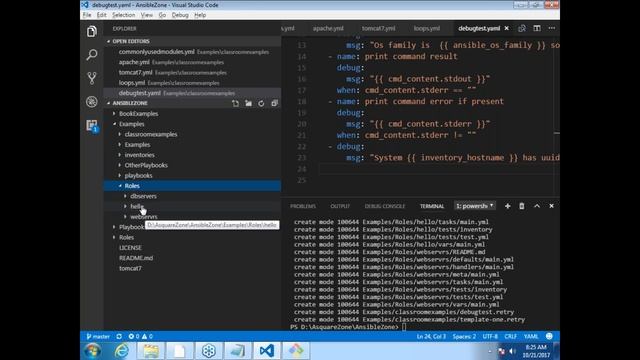Viewport: 640px width, 360px height.
Task: Click the Ln 24, Col 3 indicator
Action: point(431,336)
